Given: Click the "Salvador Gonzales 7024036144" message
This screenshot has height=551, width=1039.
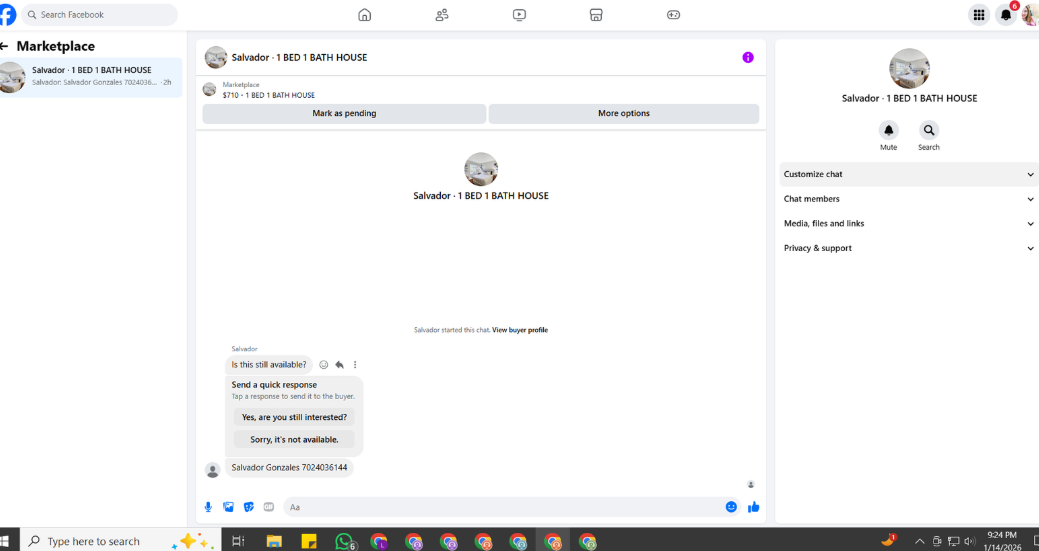Looking at the screenshot, I should 289,468.
